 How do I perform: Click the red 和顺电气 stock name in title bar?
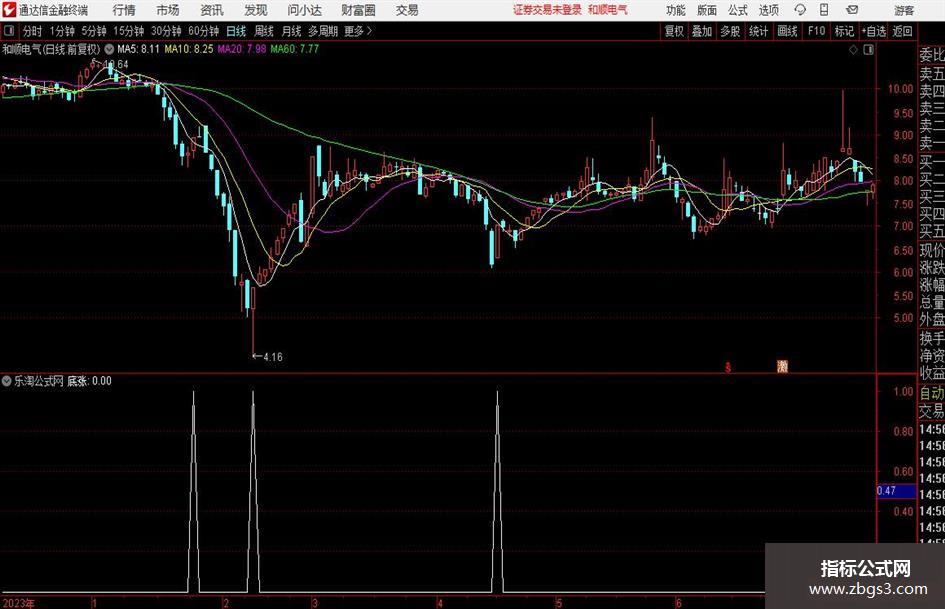pyautogui.click(x=608, y=10)
